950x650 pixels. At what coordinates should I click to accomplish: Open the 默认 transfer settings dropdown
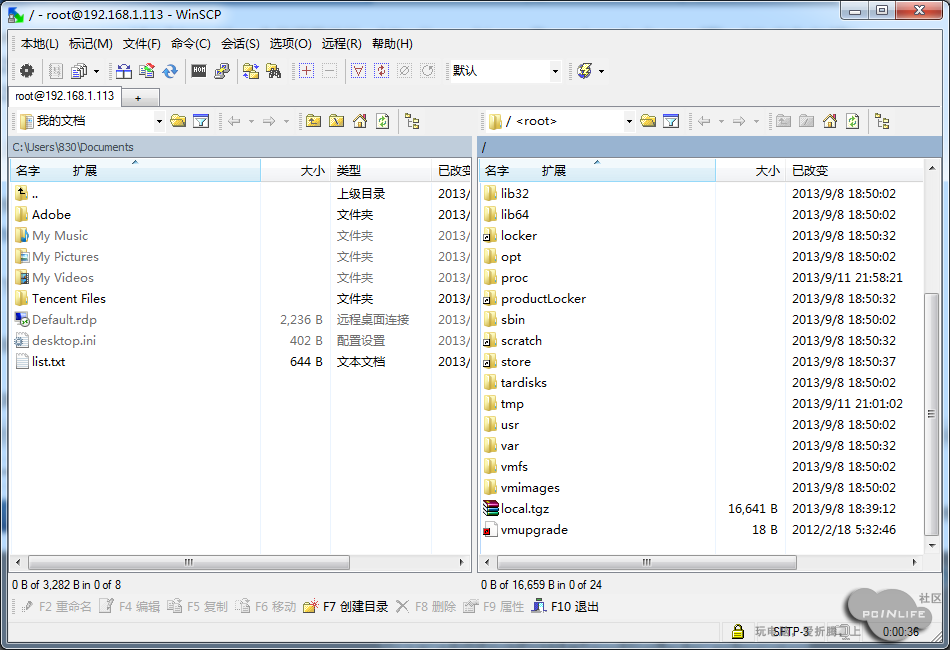556,71
